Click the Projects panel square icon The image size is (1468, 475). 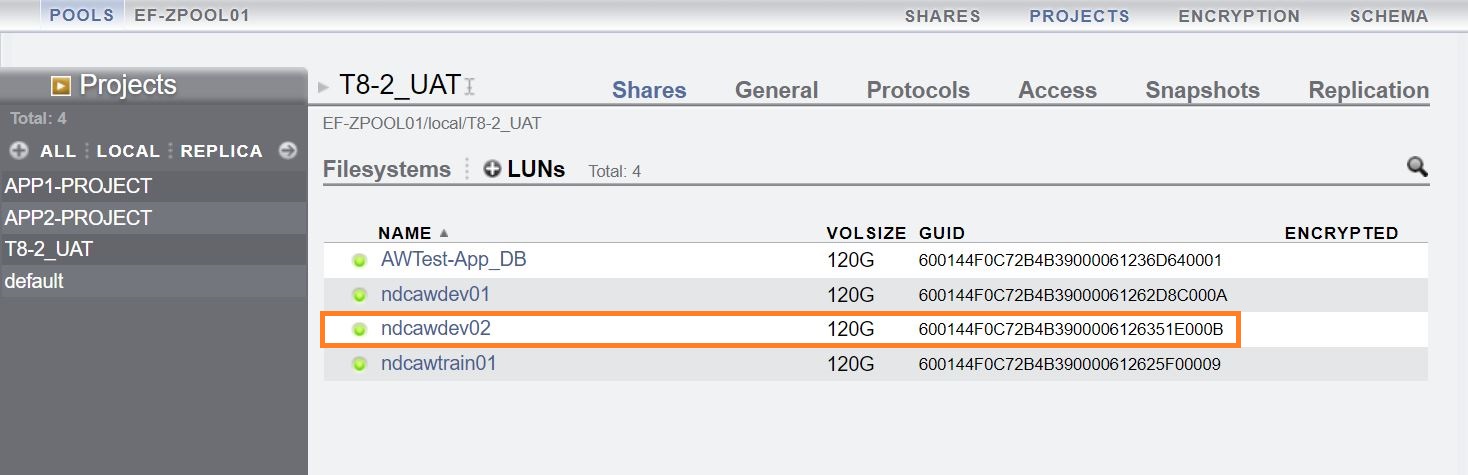tap(62, 86)
